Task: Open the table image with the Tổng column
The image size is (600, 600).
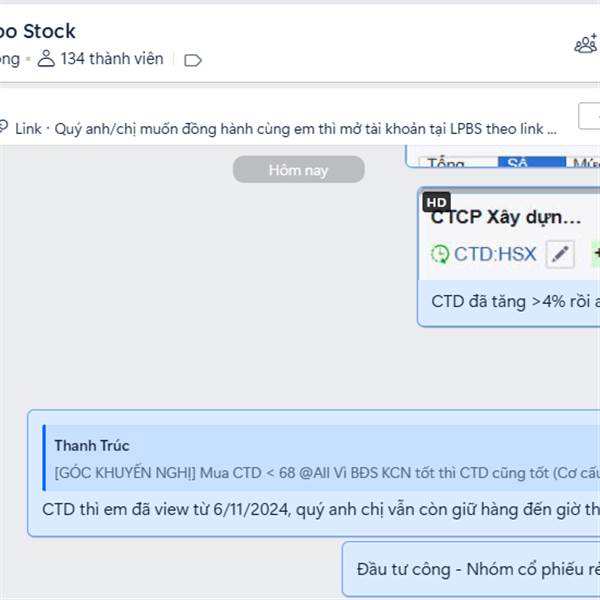Action: [x=503, y=157]
